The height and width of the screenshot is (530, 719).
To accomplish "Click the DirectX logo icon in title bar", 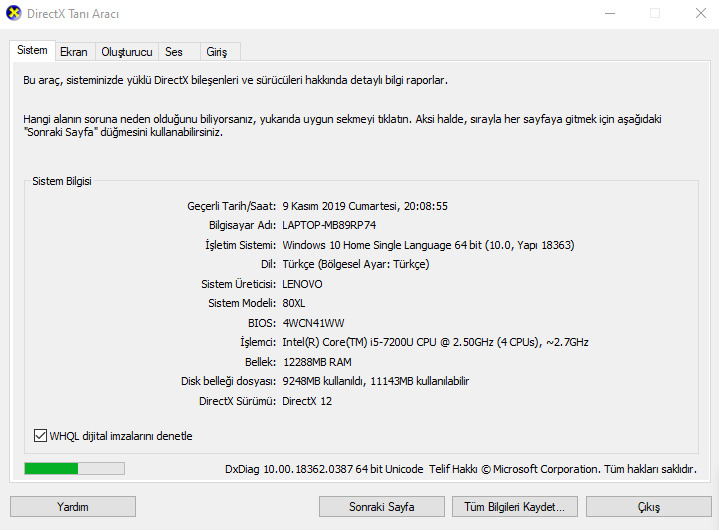I will point(14,13).
